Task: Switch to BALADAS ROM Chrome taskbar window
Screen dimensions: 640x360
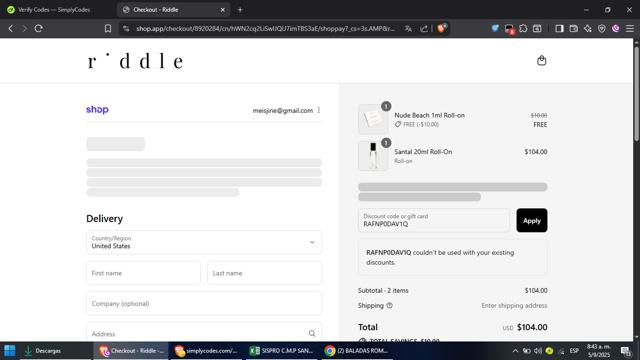Action: click(356, 351)
